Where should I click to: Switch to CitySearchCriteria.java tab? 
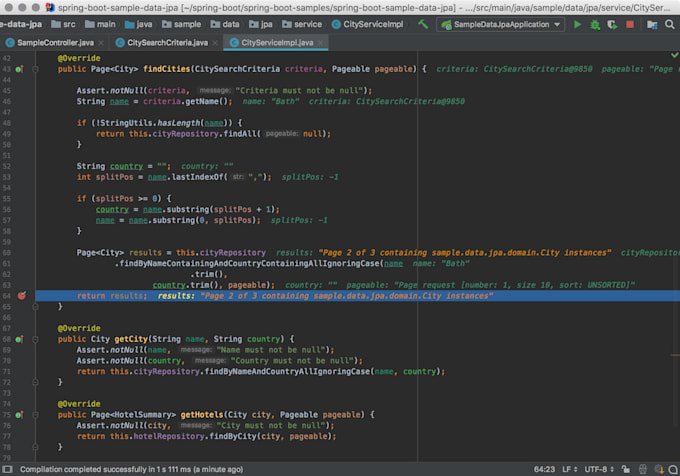tap(167, 42)
